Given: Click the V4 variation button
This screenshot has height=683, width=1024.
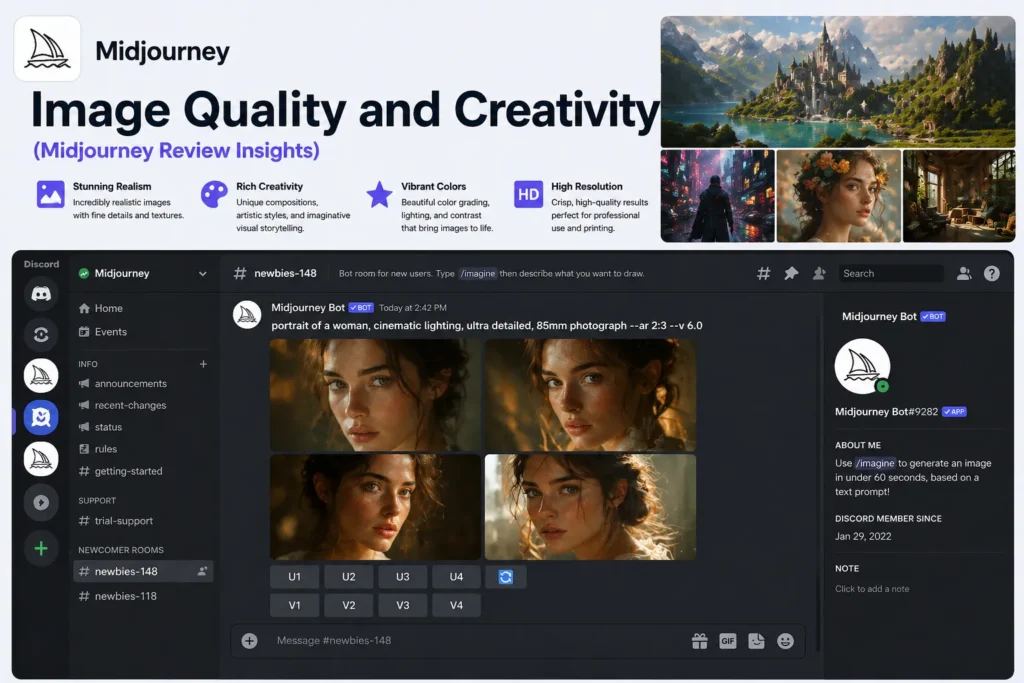Looking at the screenshot, I should click(x=456, y=605).
